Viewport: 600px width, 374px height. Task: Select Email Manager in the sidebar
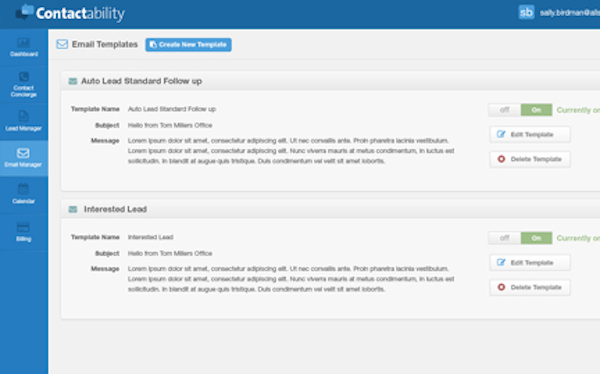click(x=24, y=158)
